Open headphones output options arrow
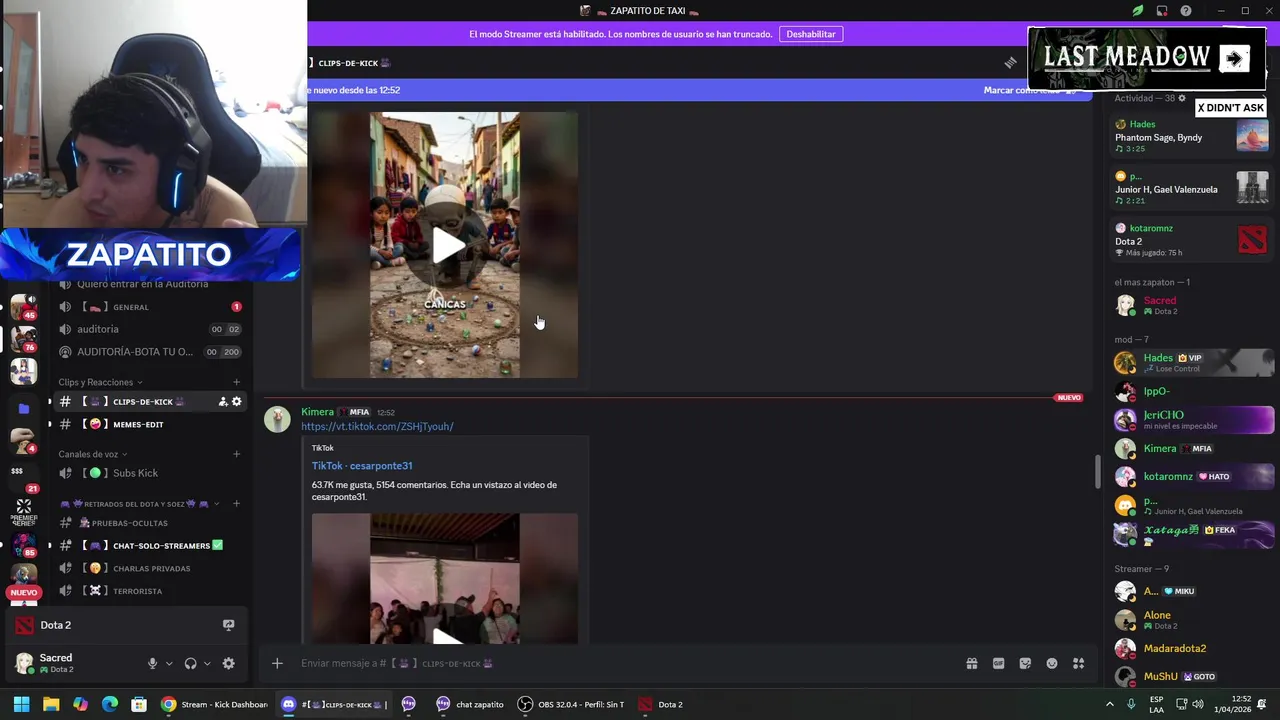 (x=207, y=663)
